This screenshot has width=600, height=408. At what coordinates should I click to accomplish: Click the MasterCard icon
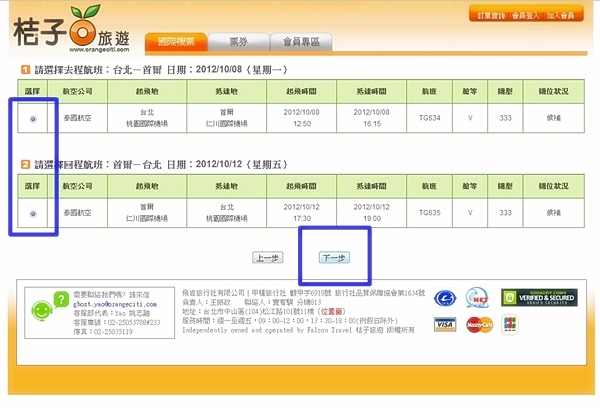click(x=479, y=325)
